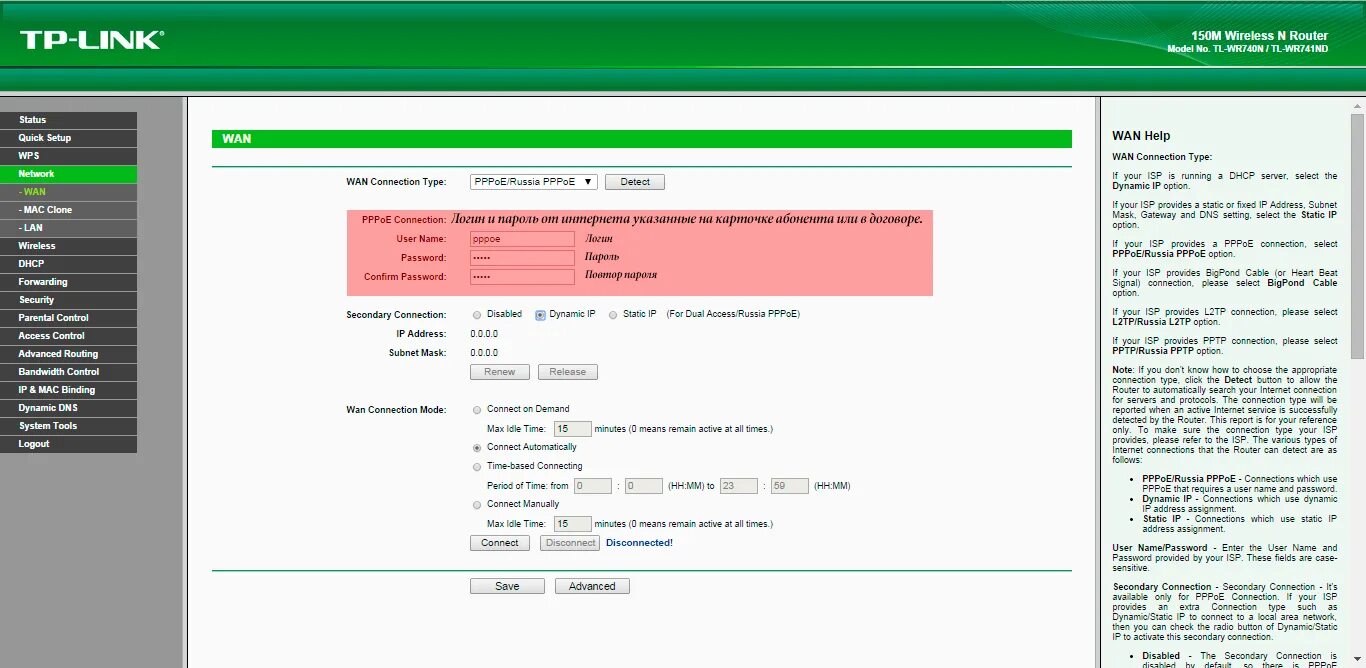Image resolution: width=1366 pixels, height=668 pixels.
Task: Click the Confirm Password field
Action: click(522, 277)
